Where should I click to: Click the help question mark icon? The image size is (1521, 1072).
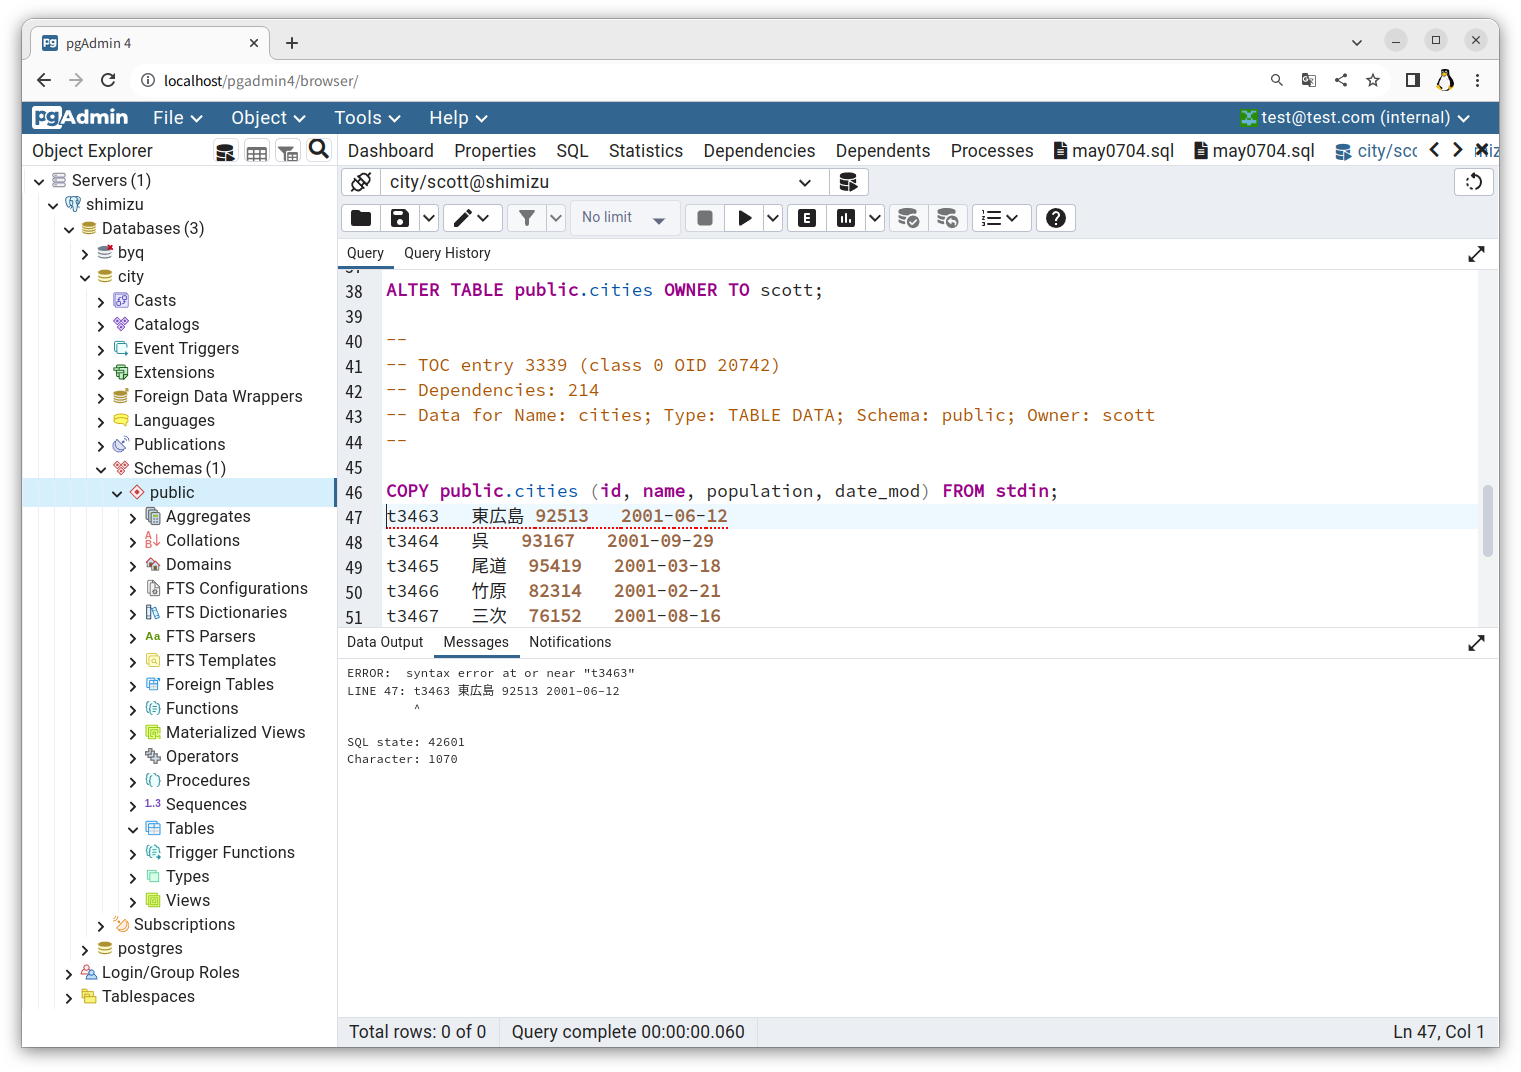point(1055,217)
